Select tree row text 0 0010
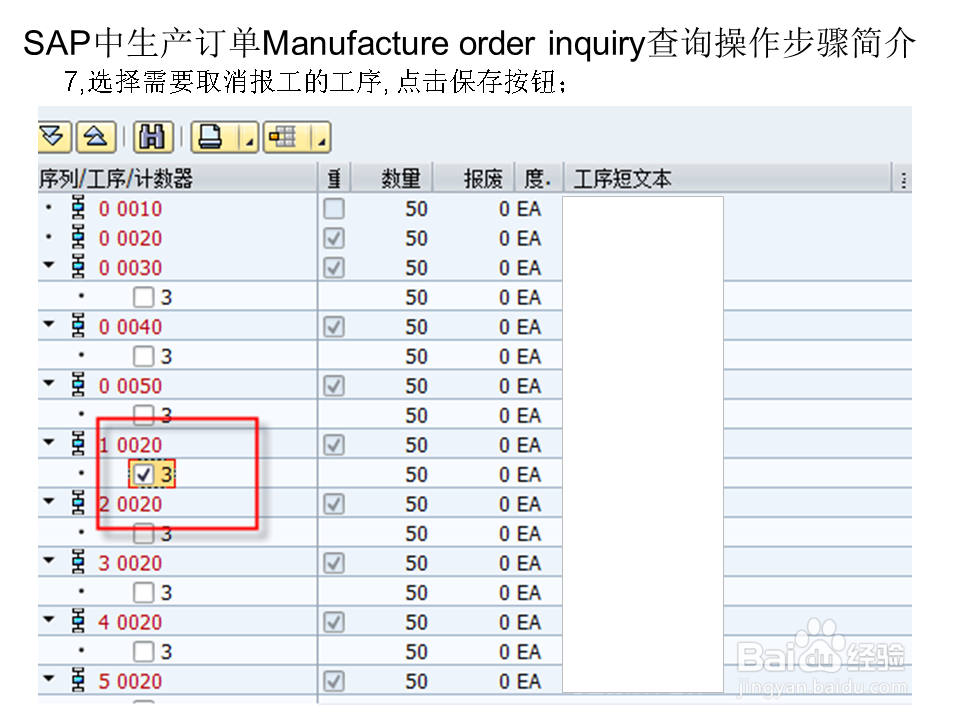Viewport: 960px width, 720px height. click(130, 209)
